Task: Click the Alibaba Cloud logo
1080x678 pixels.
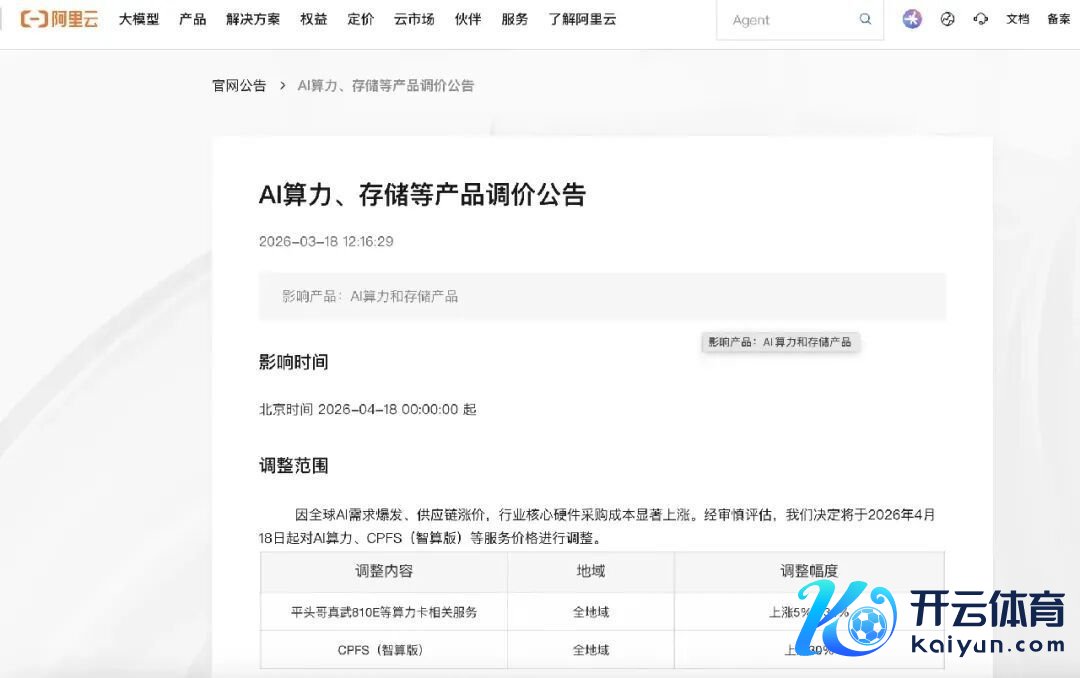Action: [x=60, y=19]
